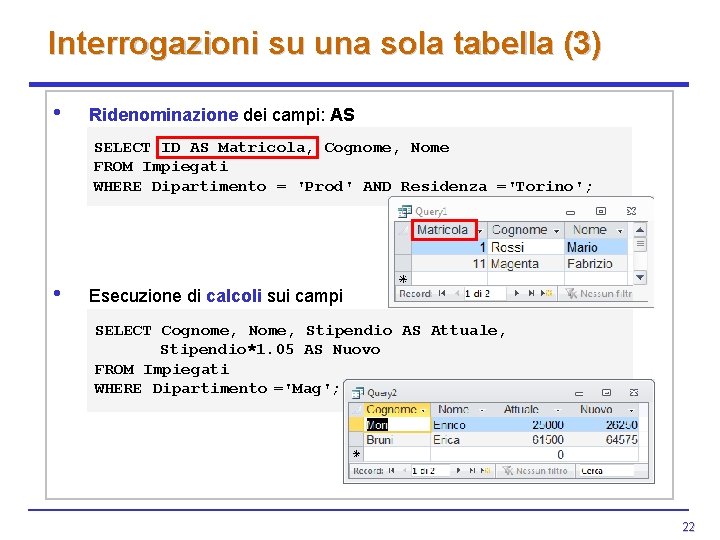The height and width of the screenshot is (540, 720).
Task: Click the Mario cell in Query1
Action: coord(596,248)
